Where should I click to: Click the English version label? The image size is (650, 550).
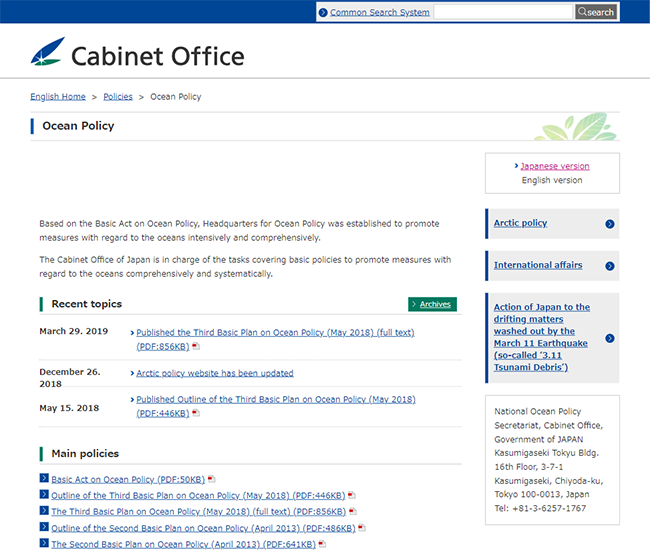pyautogui.click(x=552, y=180)
